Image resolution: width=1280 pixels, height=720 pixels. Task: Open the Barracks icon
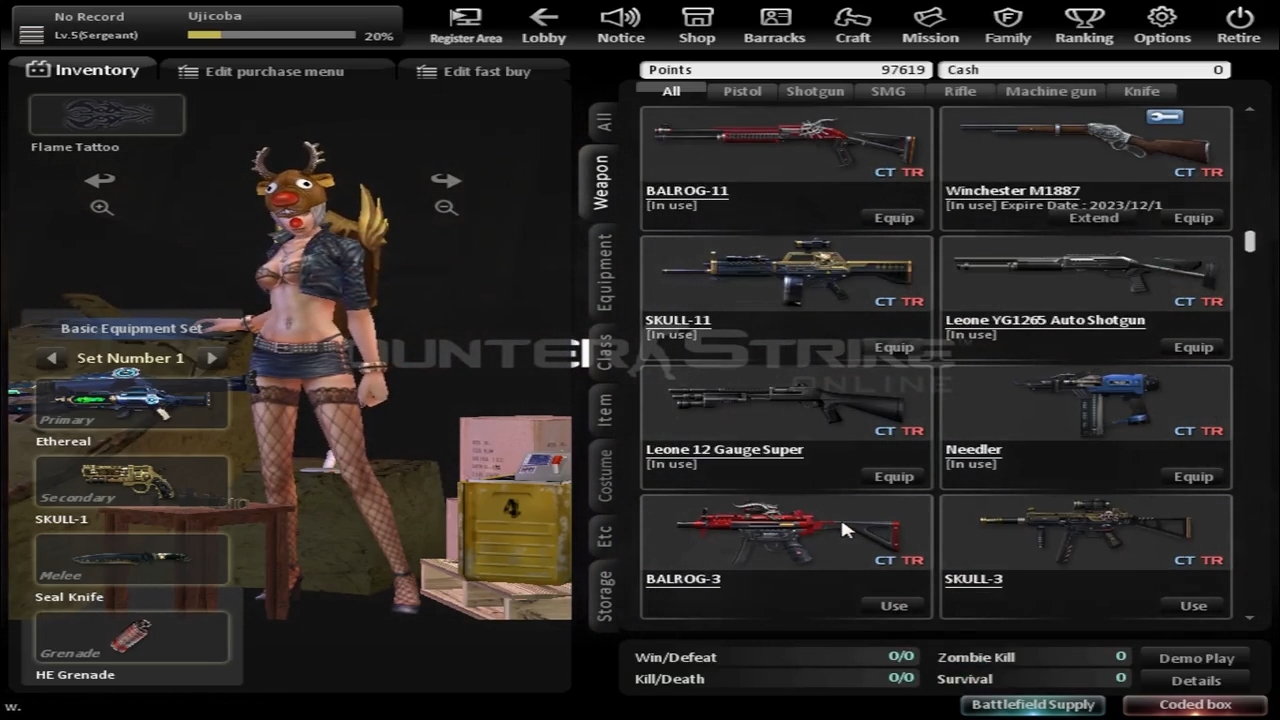tap(774, 26)
